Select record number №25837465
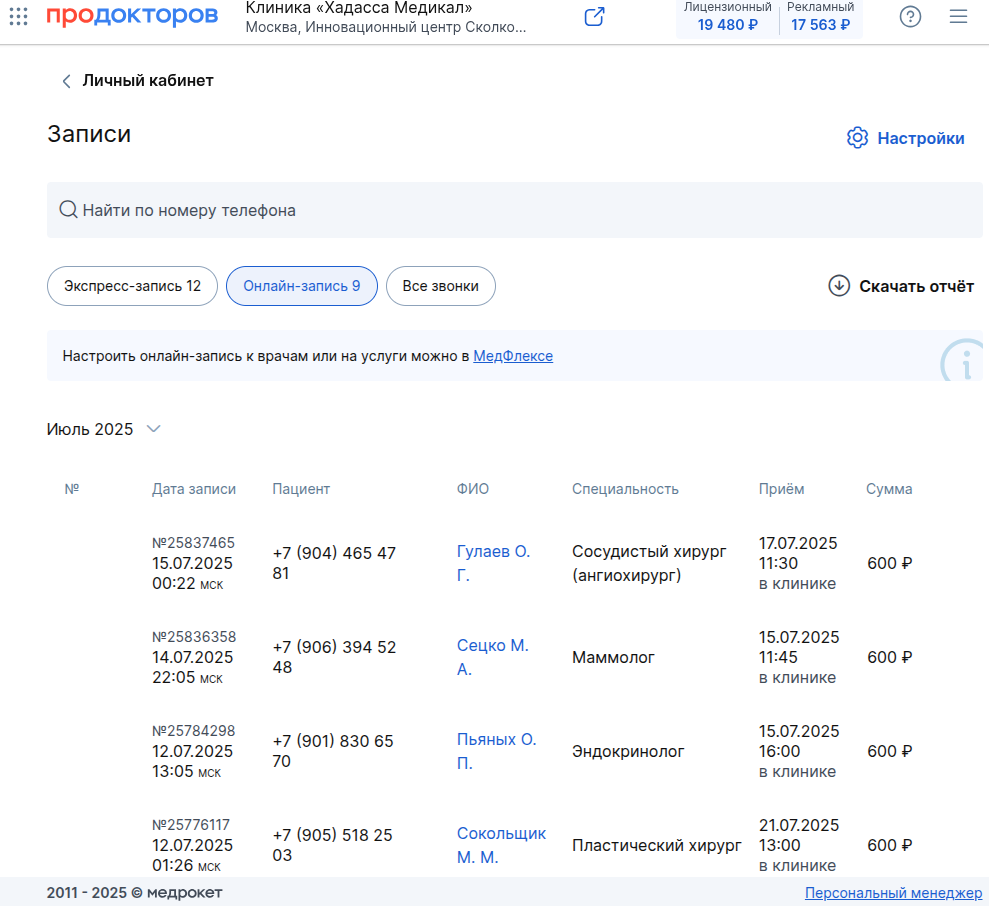This screenshot has height=906, width=989. click(x=193, y=543)
